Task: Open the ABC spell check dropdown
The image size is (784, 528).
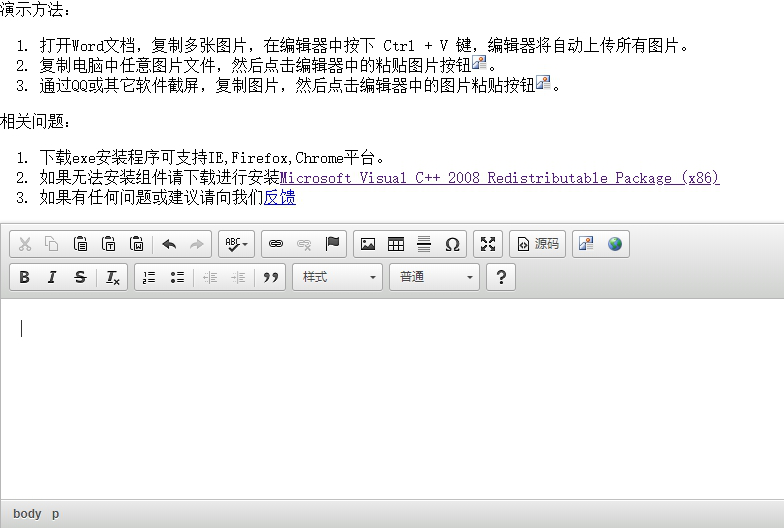Action: click(236, 244)
